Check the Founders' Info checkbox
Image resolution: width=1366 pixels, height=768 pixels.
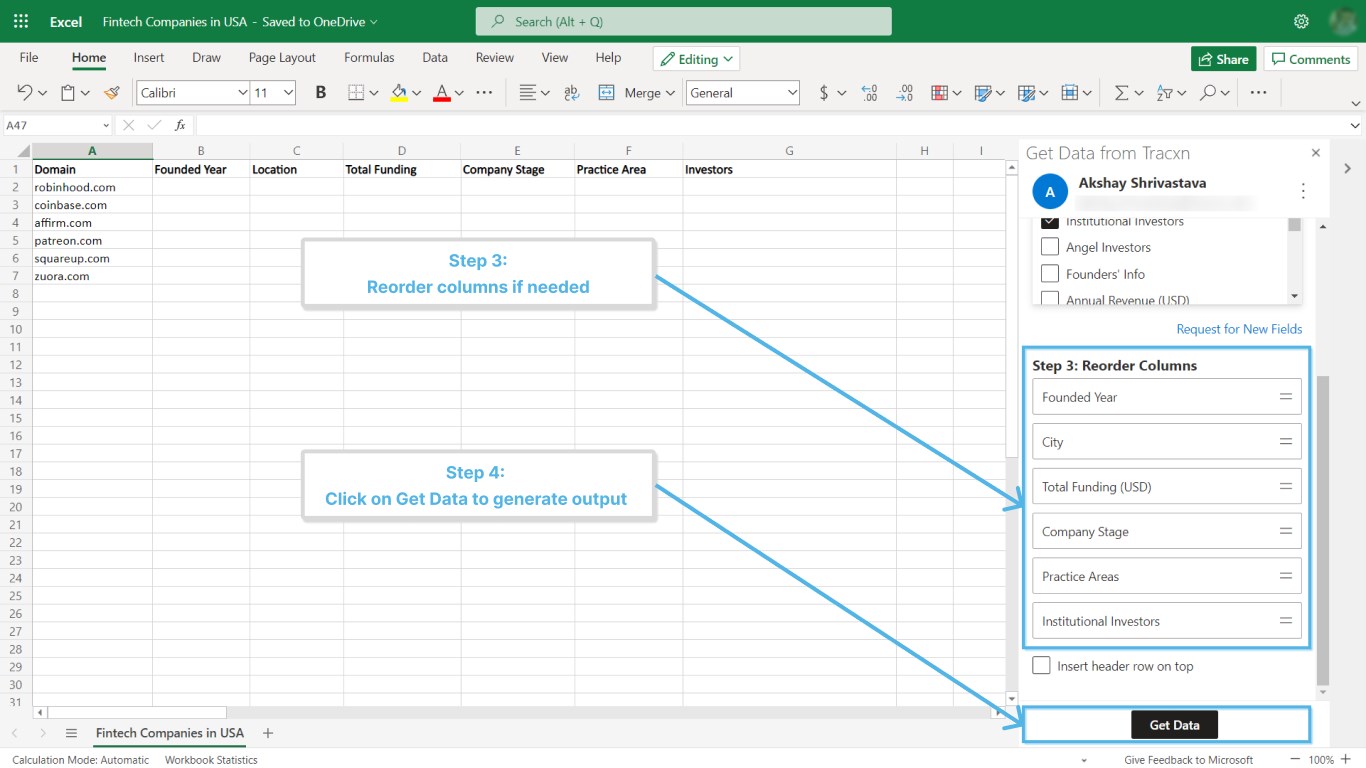(1050, 274)
